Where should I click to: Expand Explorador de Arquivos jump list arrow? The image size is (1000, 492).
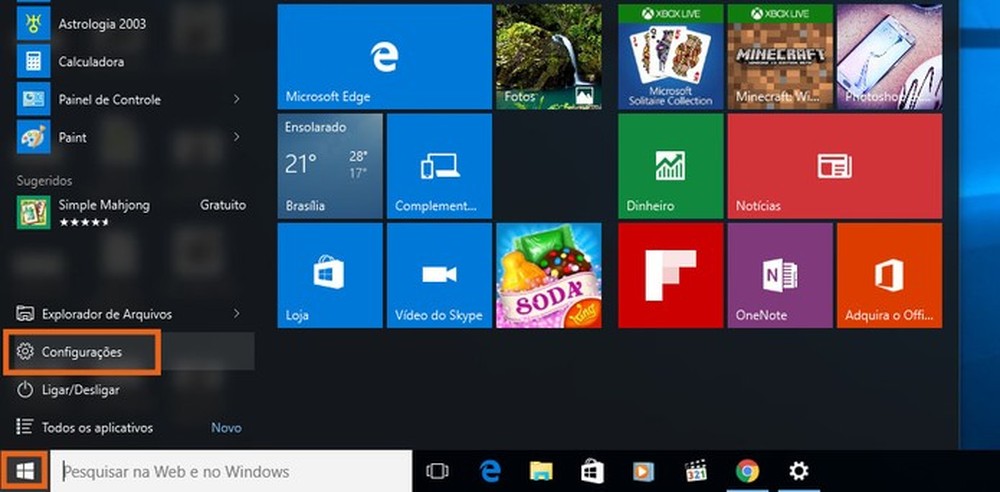237,313
